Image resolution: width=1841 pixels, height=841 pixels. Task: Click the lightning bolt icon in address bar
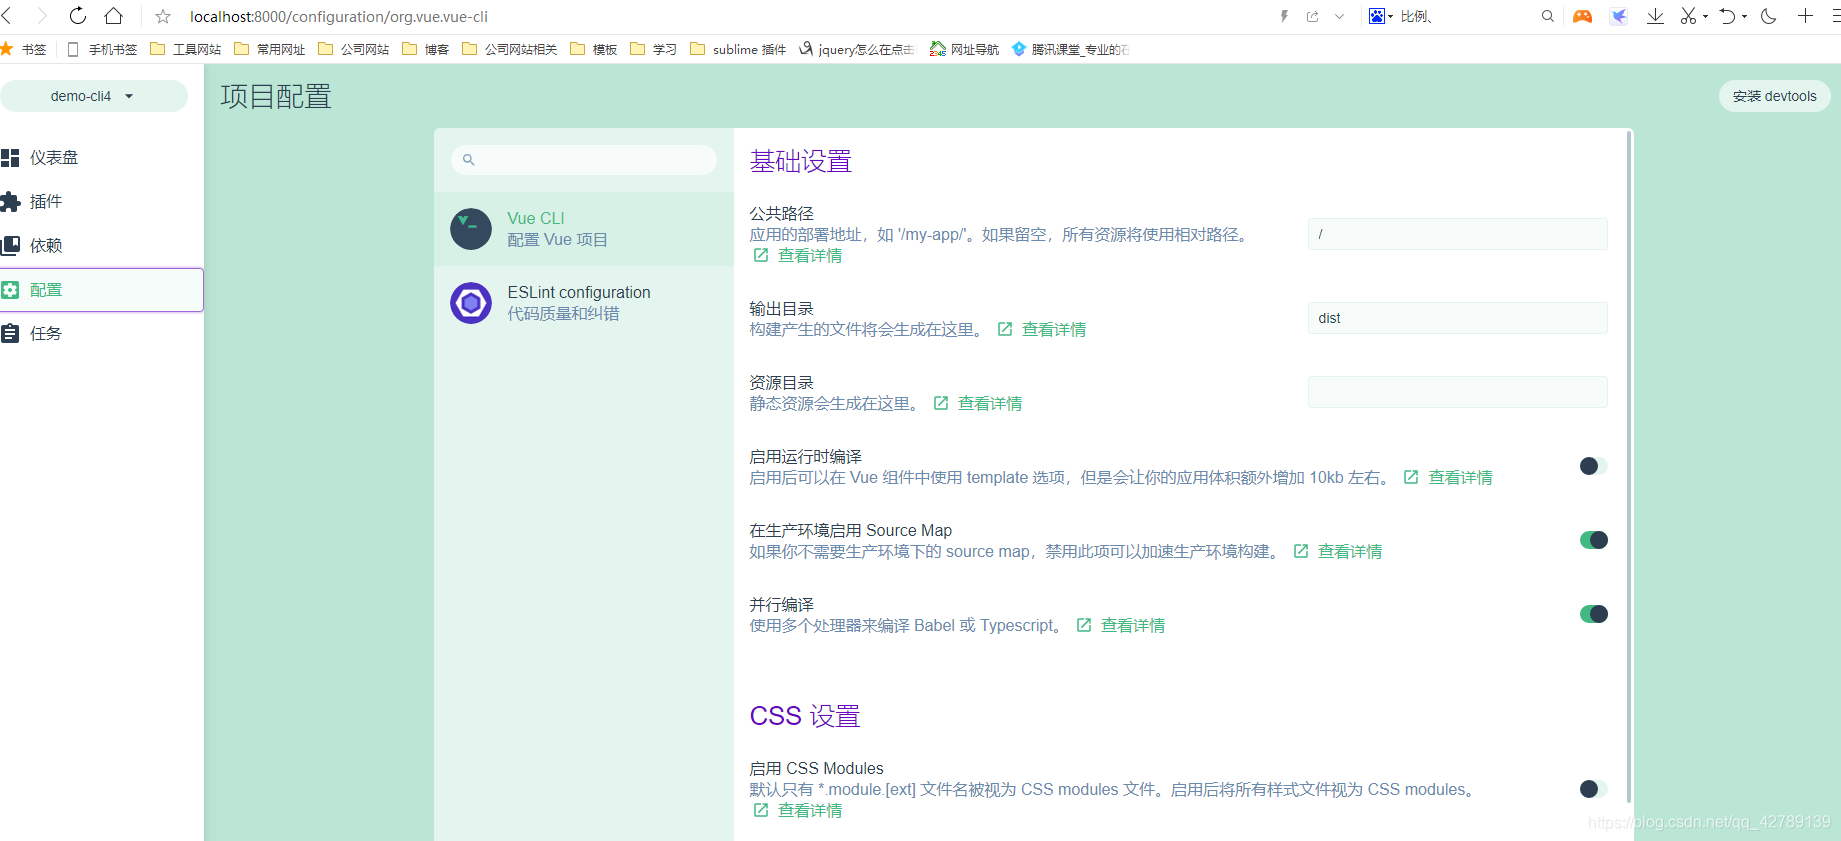(x=1285, y=16)
